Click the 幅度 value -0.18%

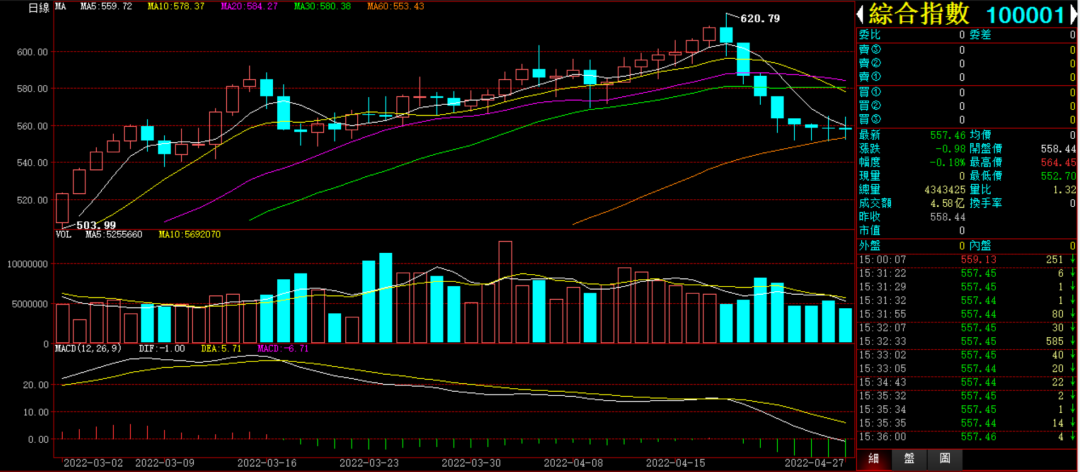click(950, 162)
